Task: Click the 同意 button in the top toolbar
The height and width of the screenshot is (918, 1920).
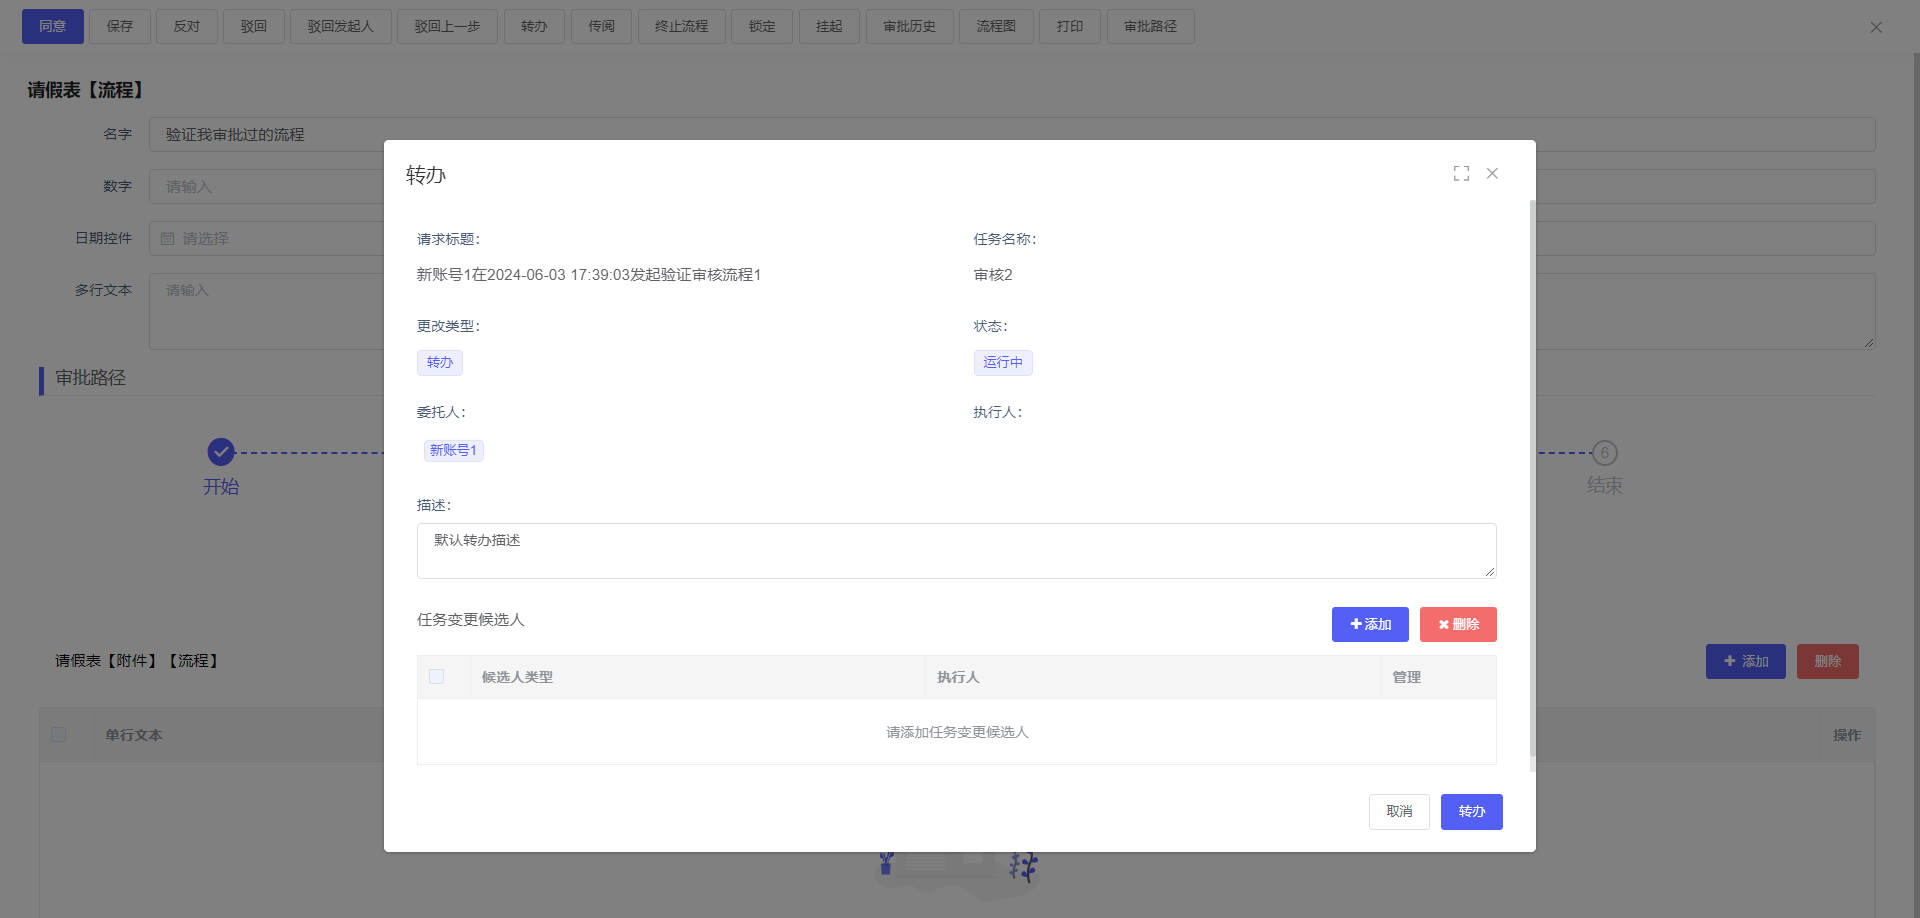Action: 52,26
